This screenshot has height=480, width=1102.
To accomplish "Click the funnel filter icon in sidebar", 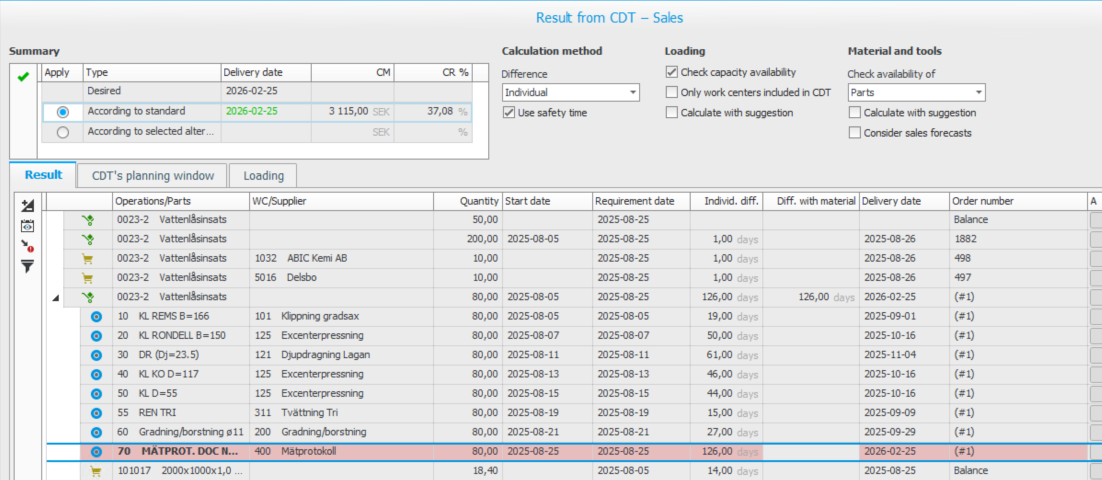I will coord(27,266).
